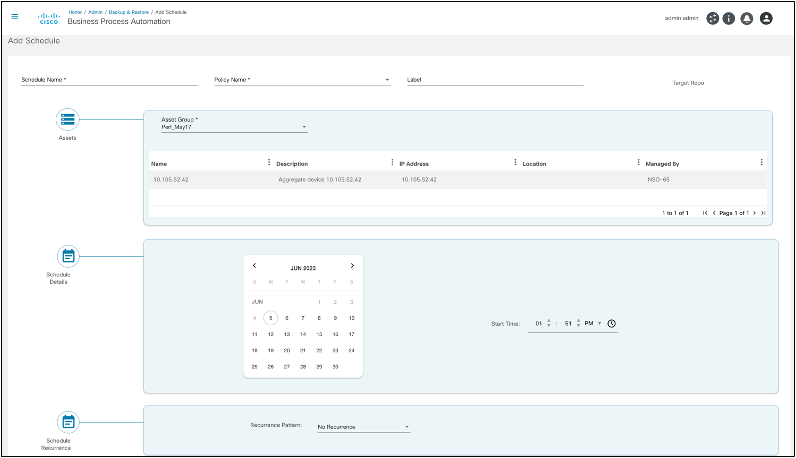Sort by the Name column header

pyautogui.click(x=159, y=164)
